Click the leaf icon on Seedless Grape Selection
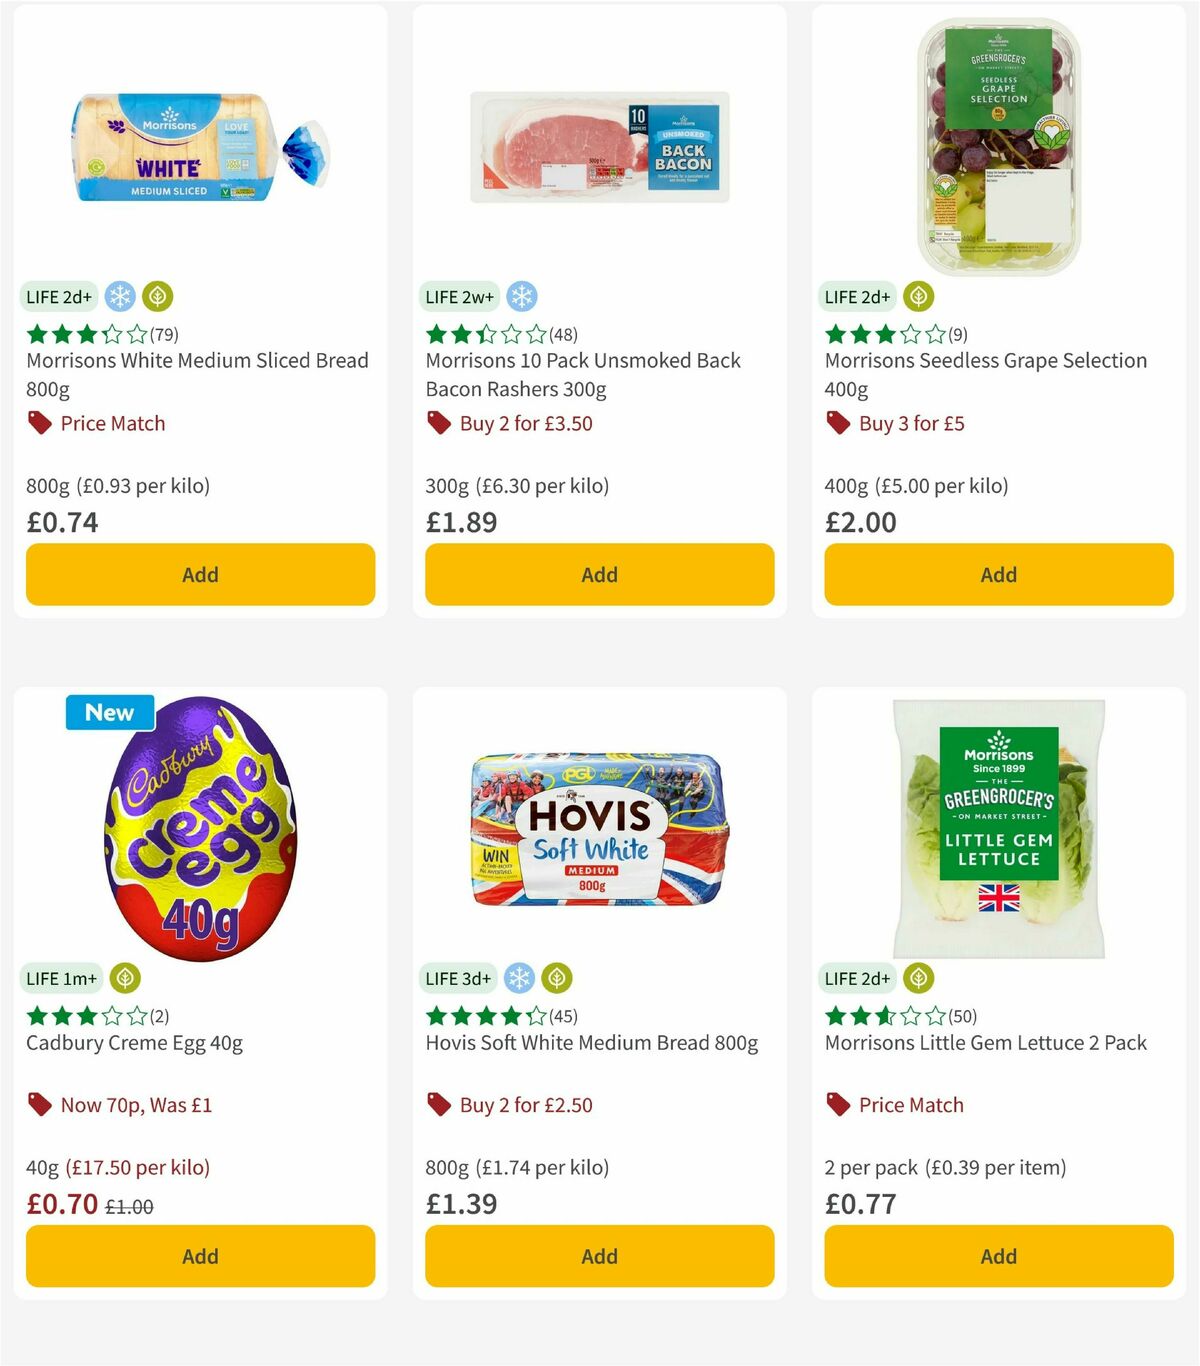The height and width of the screenshot is (1366, 1200). pos(918,296)
